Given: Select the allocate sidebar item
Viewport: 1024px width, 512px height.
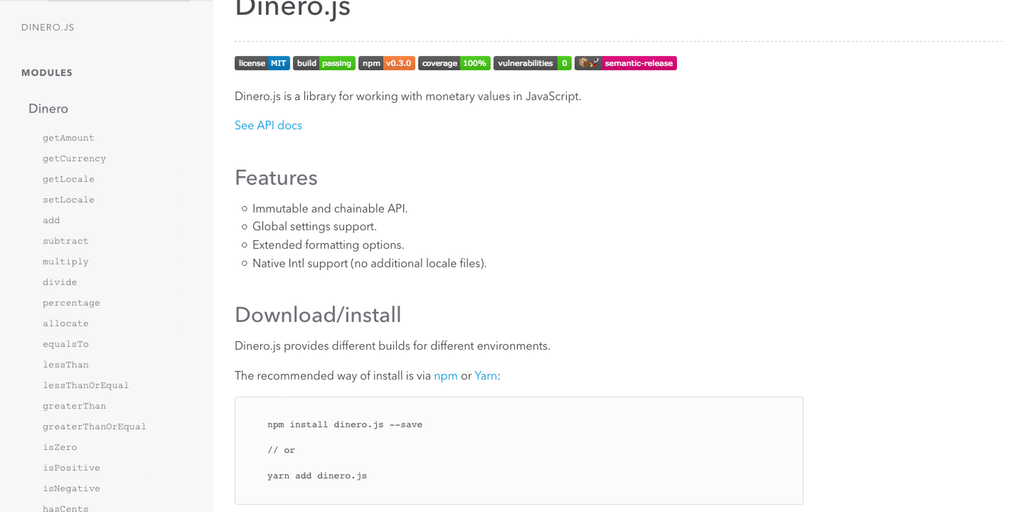Looking at the screenshot, I should tap(65, 324).
